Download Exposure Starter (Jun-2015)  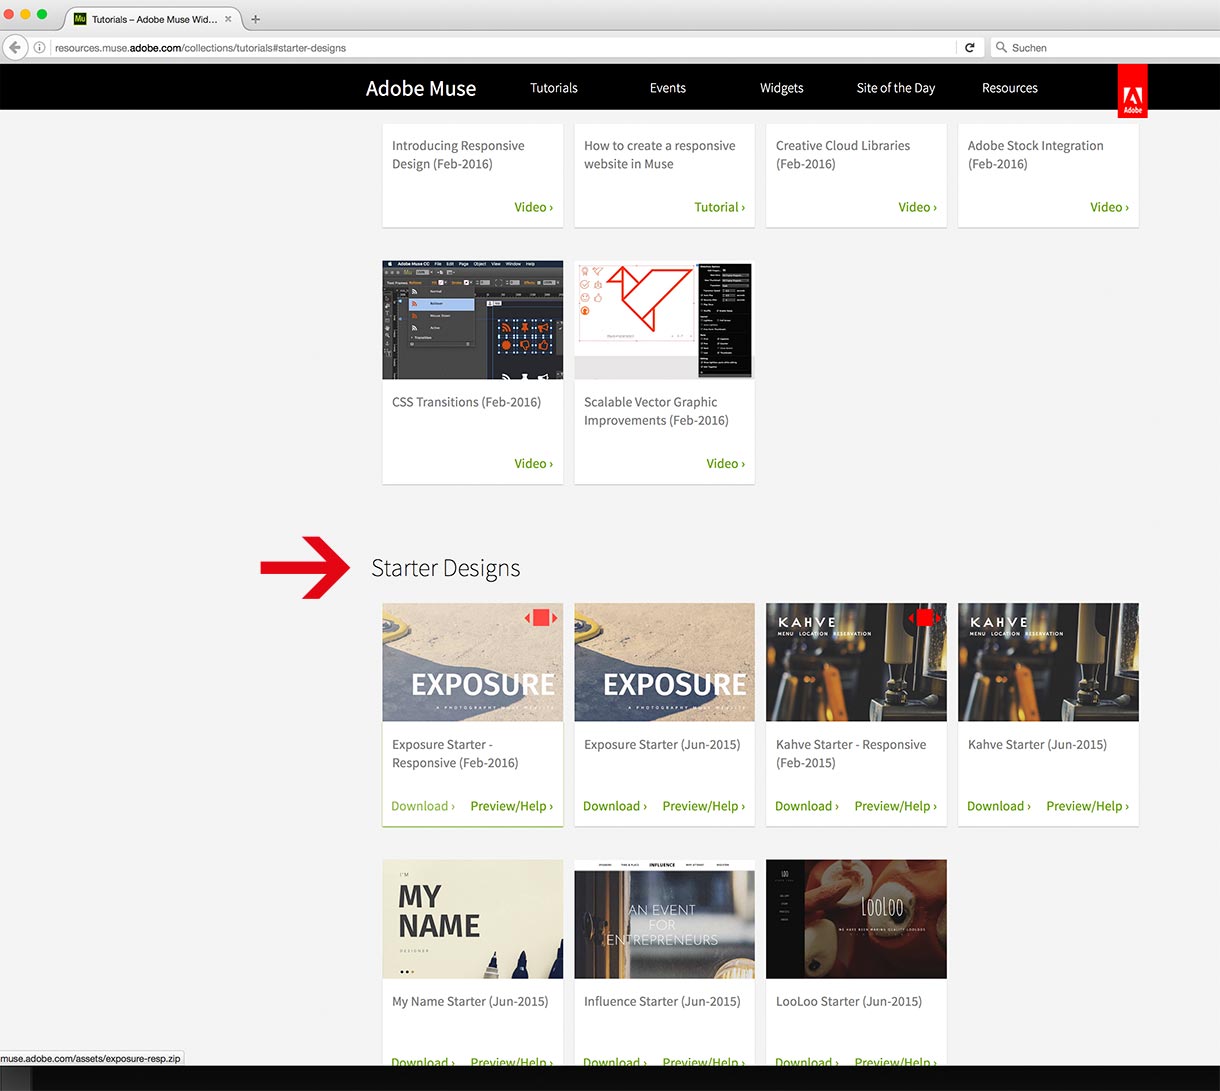(615, 806)
